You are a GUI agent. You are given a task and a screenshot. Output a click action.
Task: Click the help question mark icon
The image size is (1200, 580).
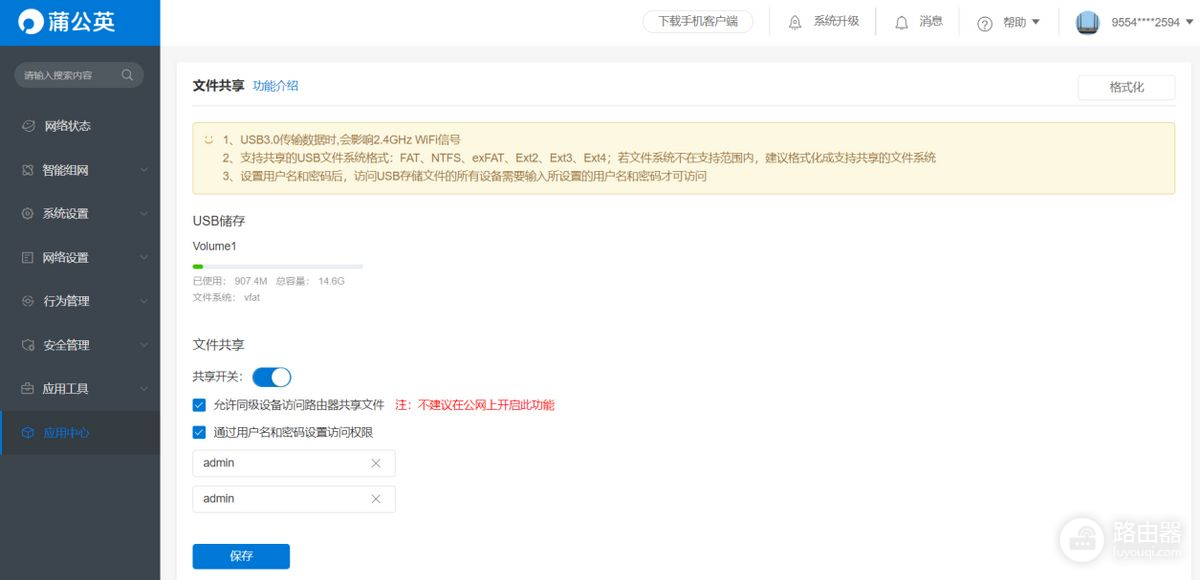click(984, 23)
